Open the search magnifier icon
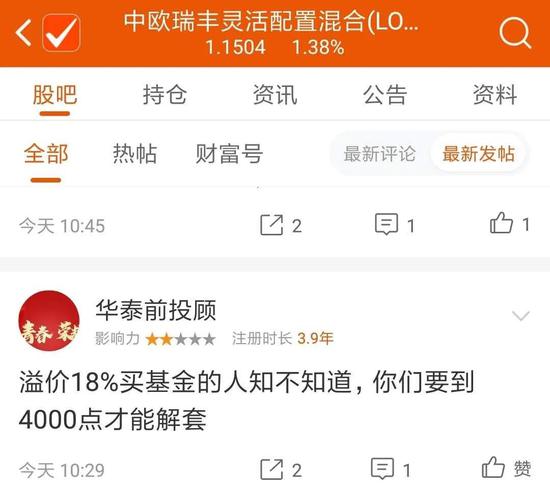The image size is (550, 489). [x=515, y=33]
